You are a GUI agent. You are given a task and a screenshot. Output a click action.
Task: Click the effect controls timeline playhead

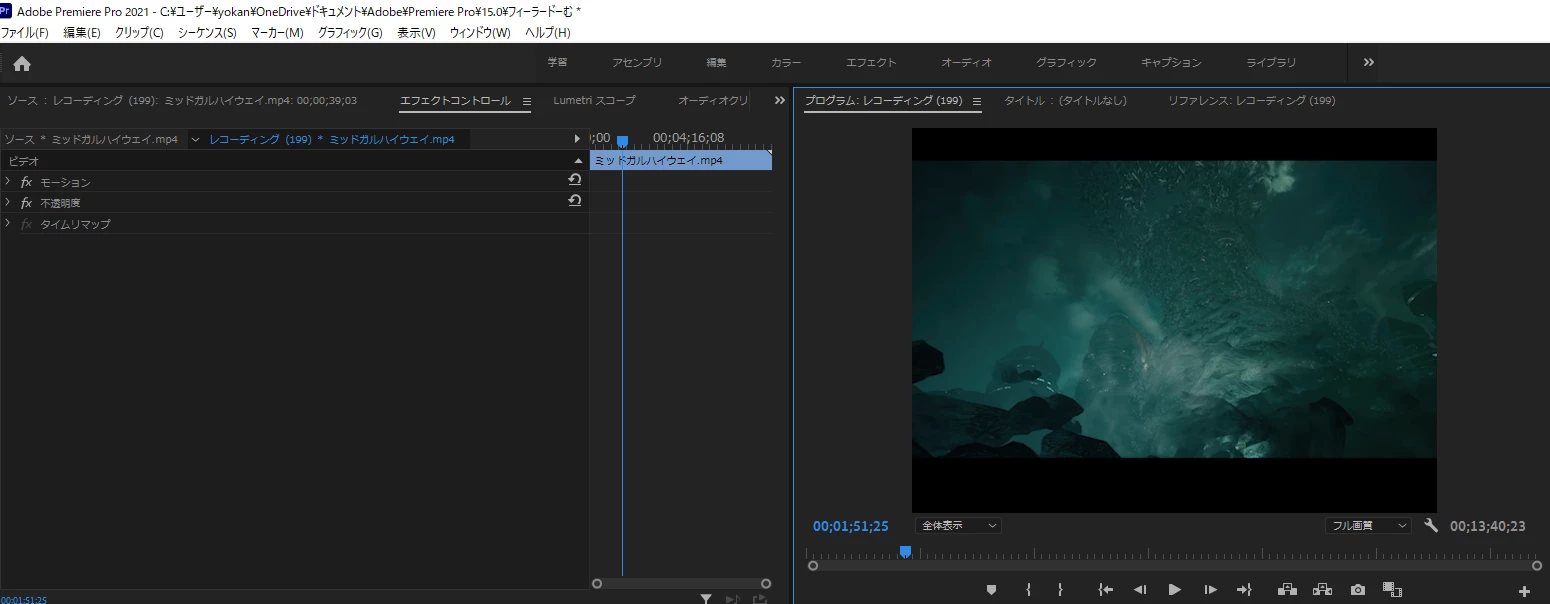click(622, 141)
